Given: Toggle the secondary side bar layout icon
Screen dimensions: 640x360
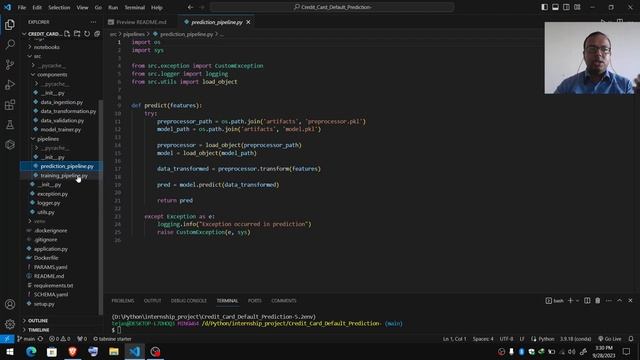Looking at the screenshot, I should point(566,7).
